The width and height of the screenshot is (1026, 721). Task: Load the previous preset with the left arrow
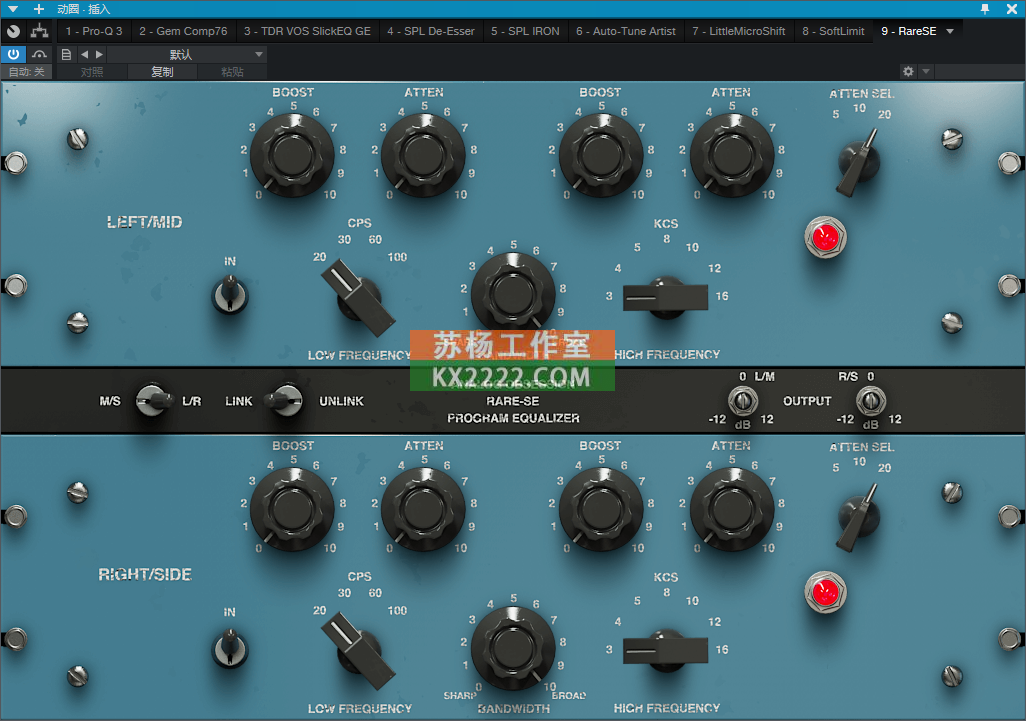pyautogui.click(x=84, y=54)
